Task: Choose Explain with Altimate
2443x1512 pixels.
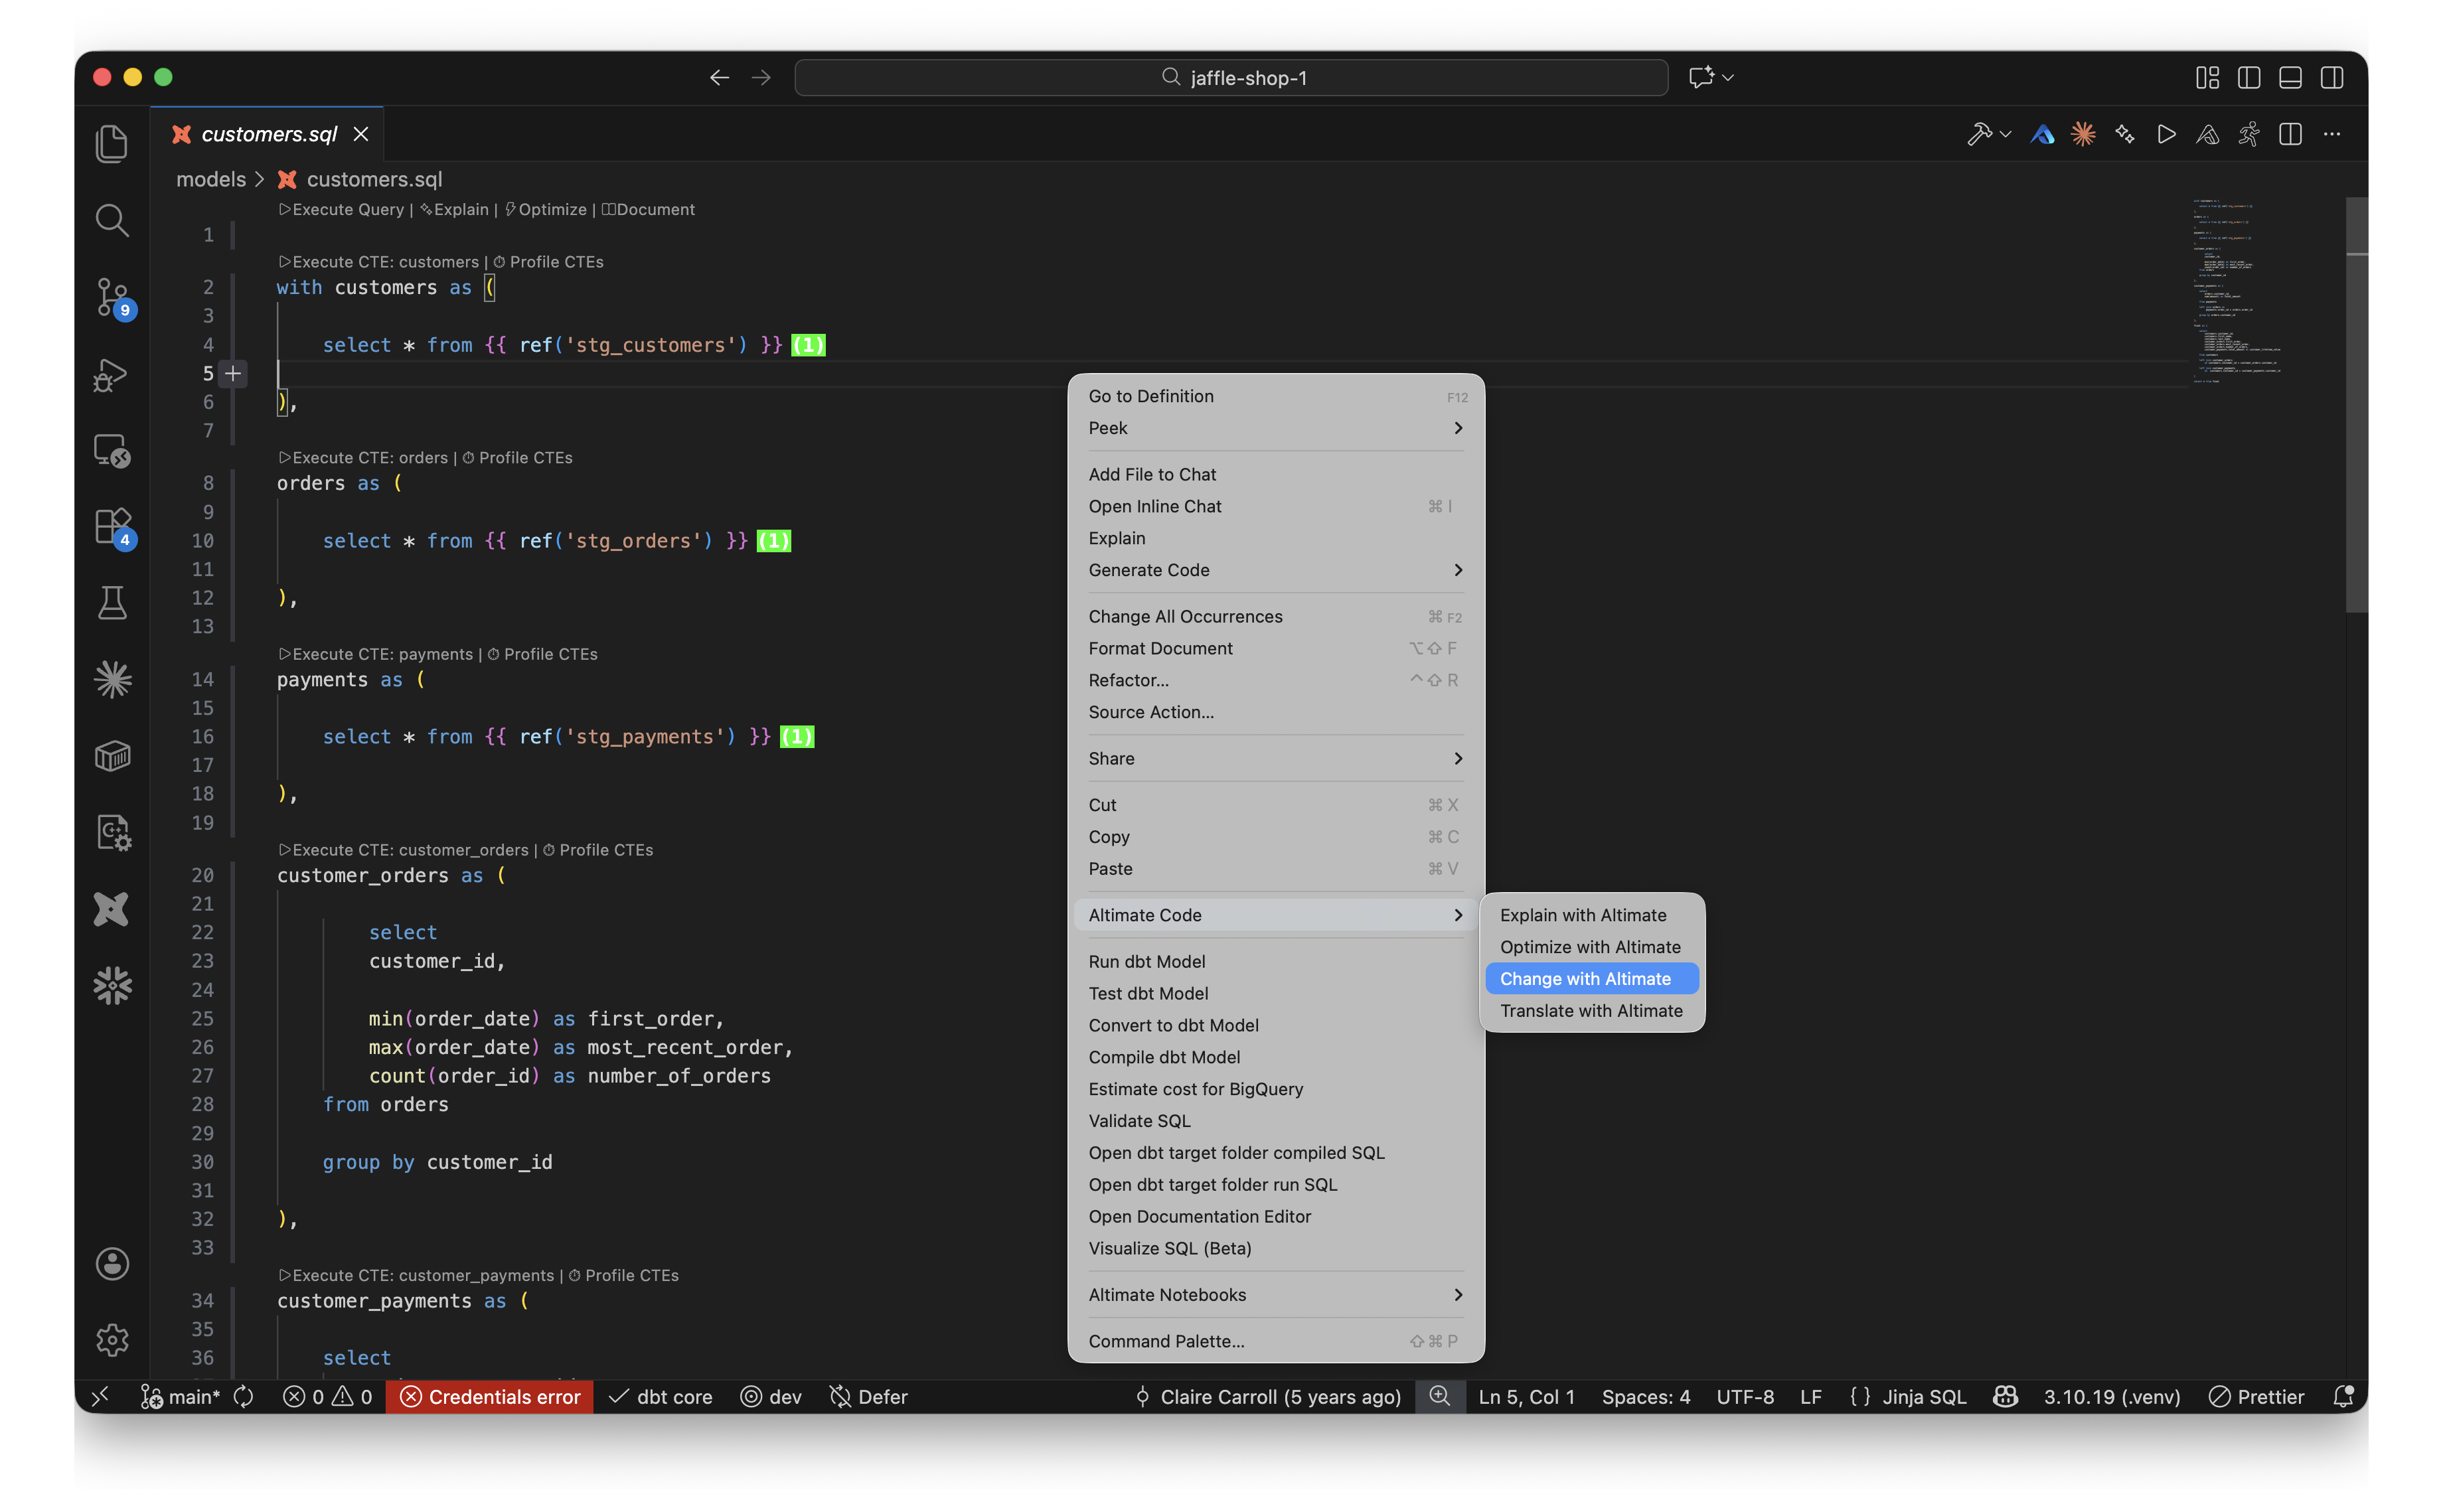Action: click(1591, 915)
